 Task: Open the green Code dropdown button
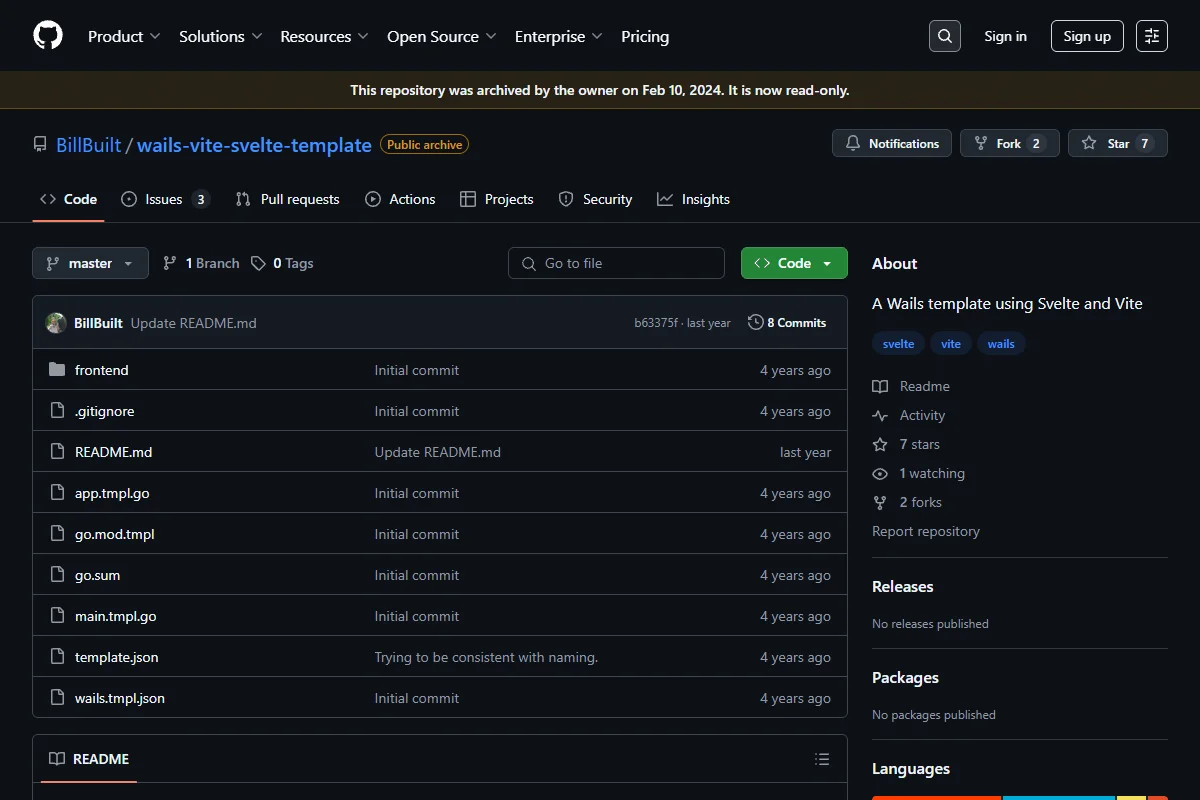[794, 263]
